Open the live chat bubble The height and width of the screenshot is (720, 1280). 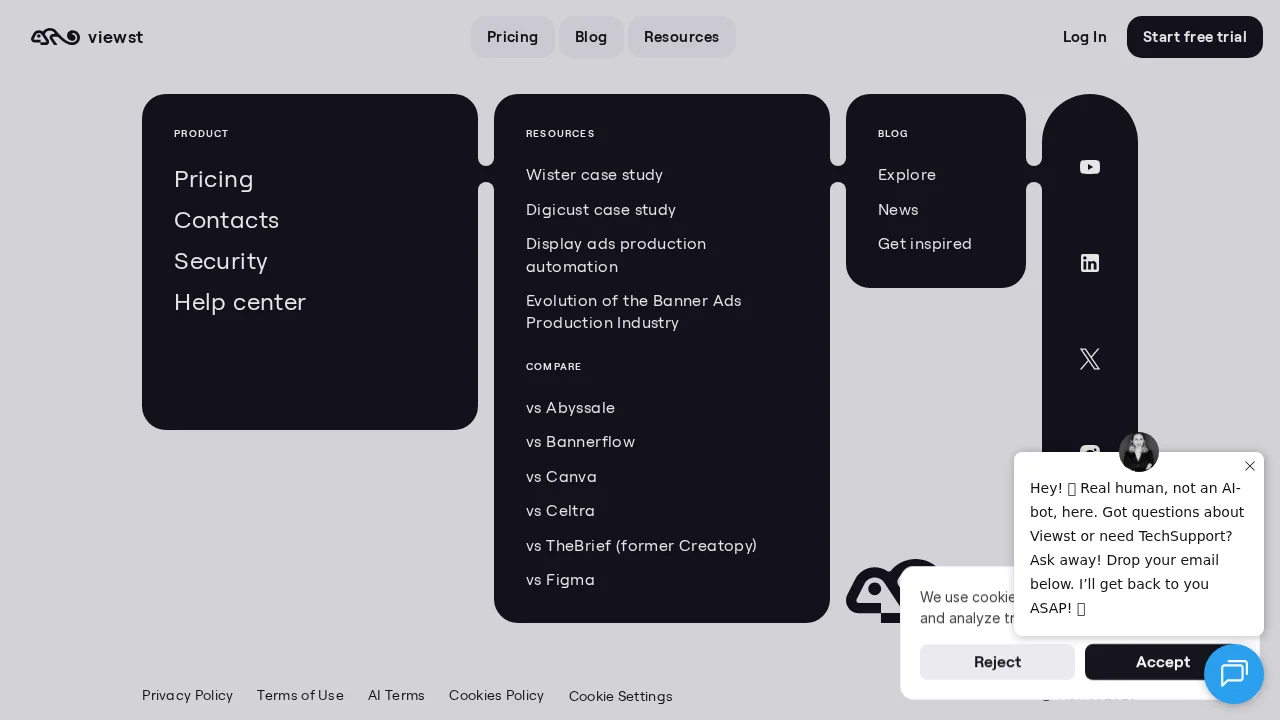[x=1234, y=674]
